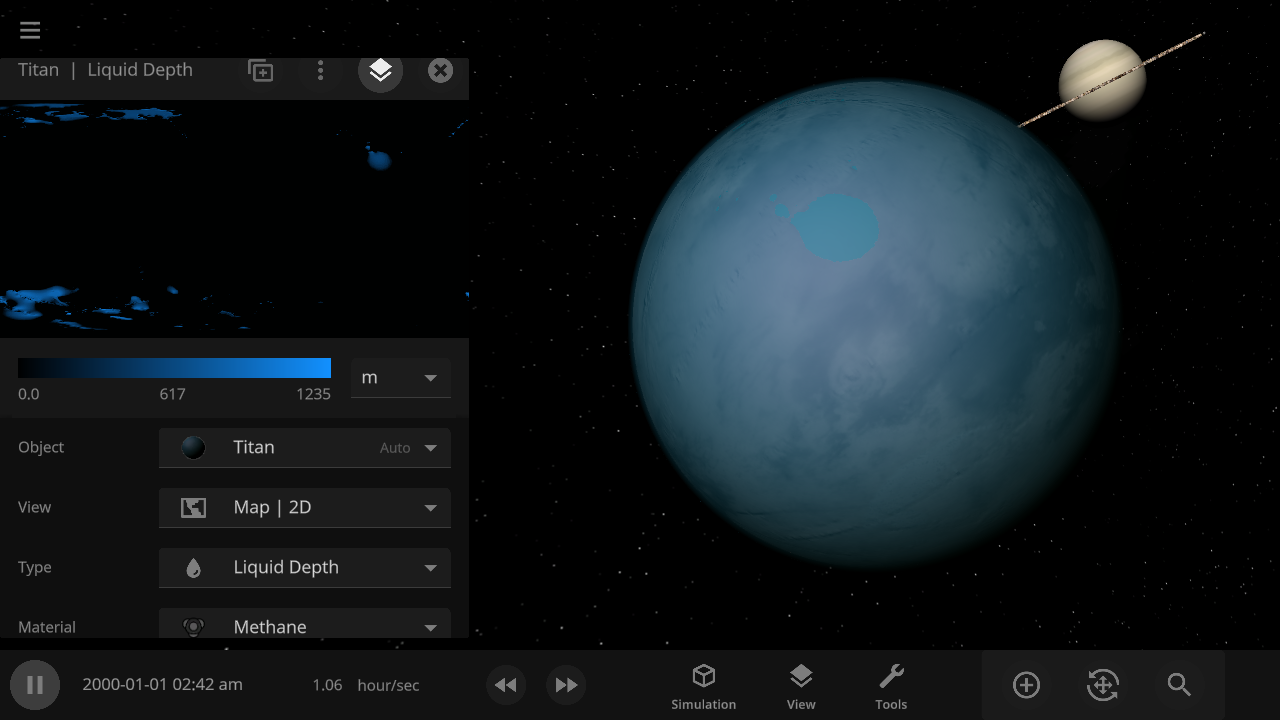Click the search magnifier icon

[x=1179, y=685]
